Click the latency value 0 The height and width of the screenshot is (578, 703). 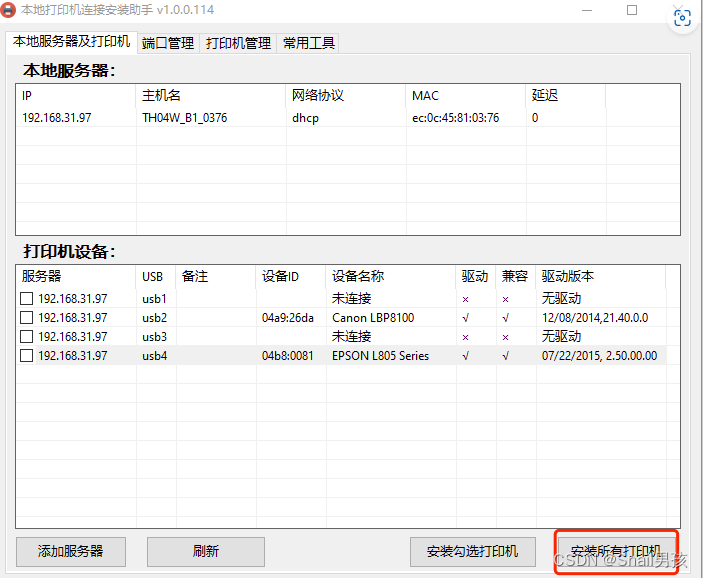pyautogui.click(x=535, y=118)
